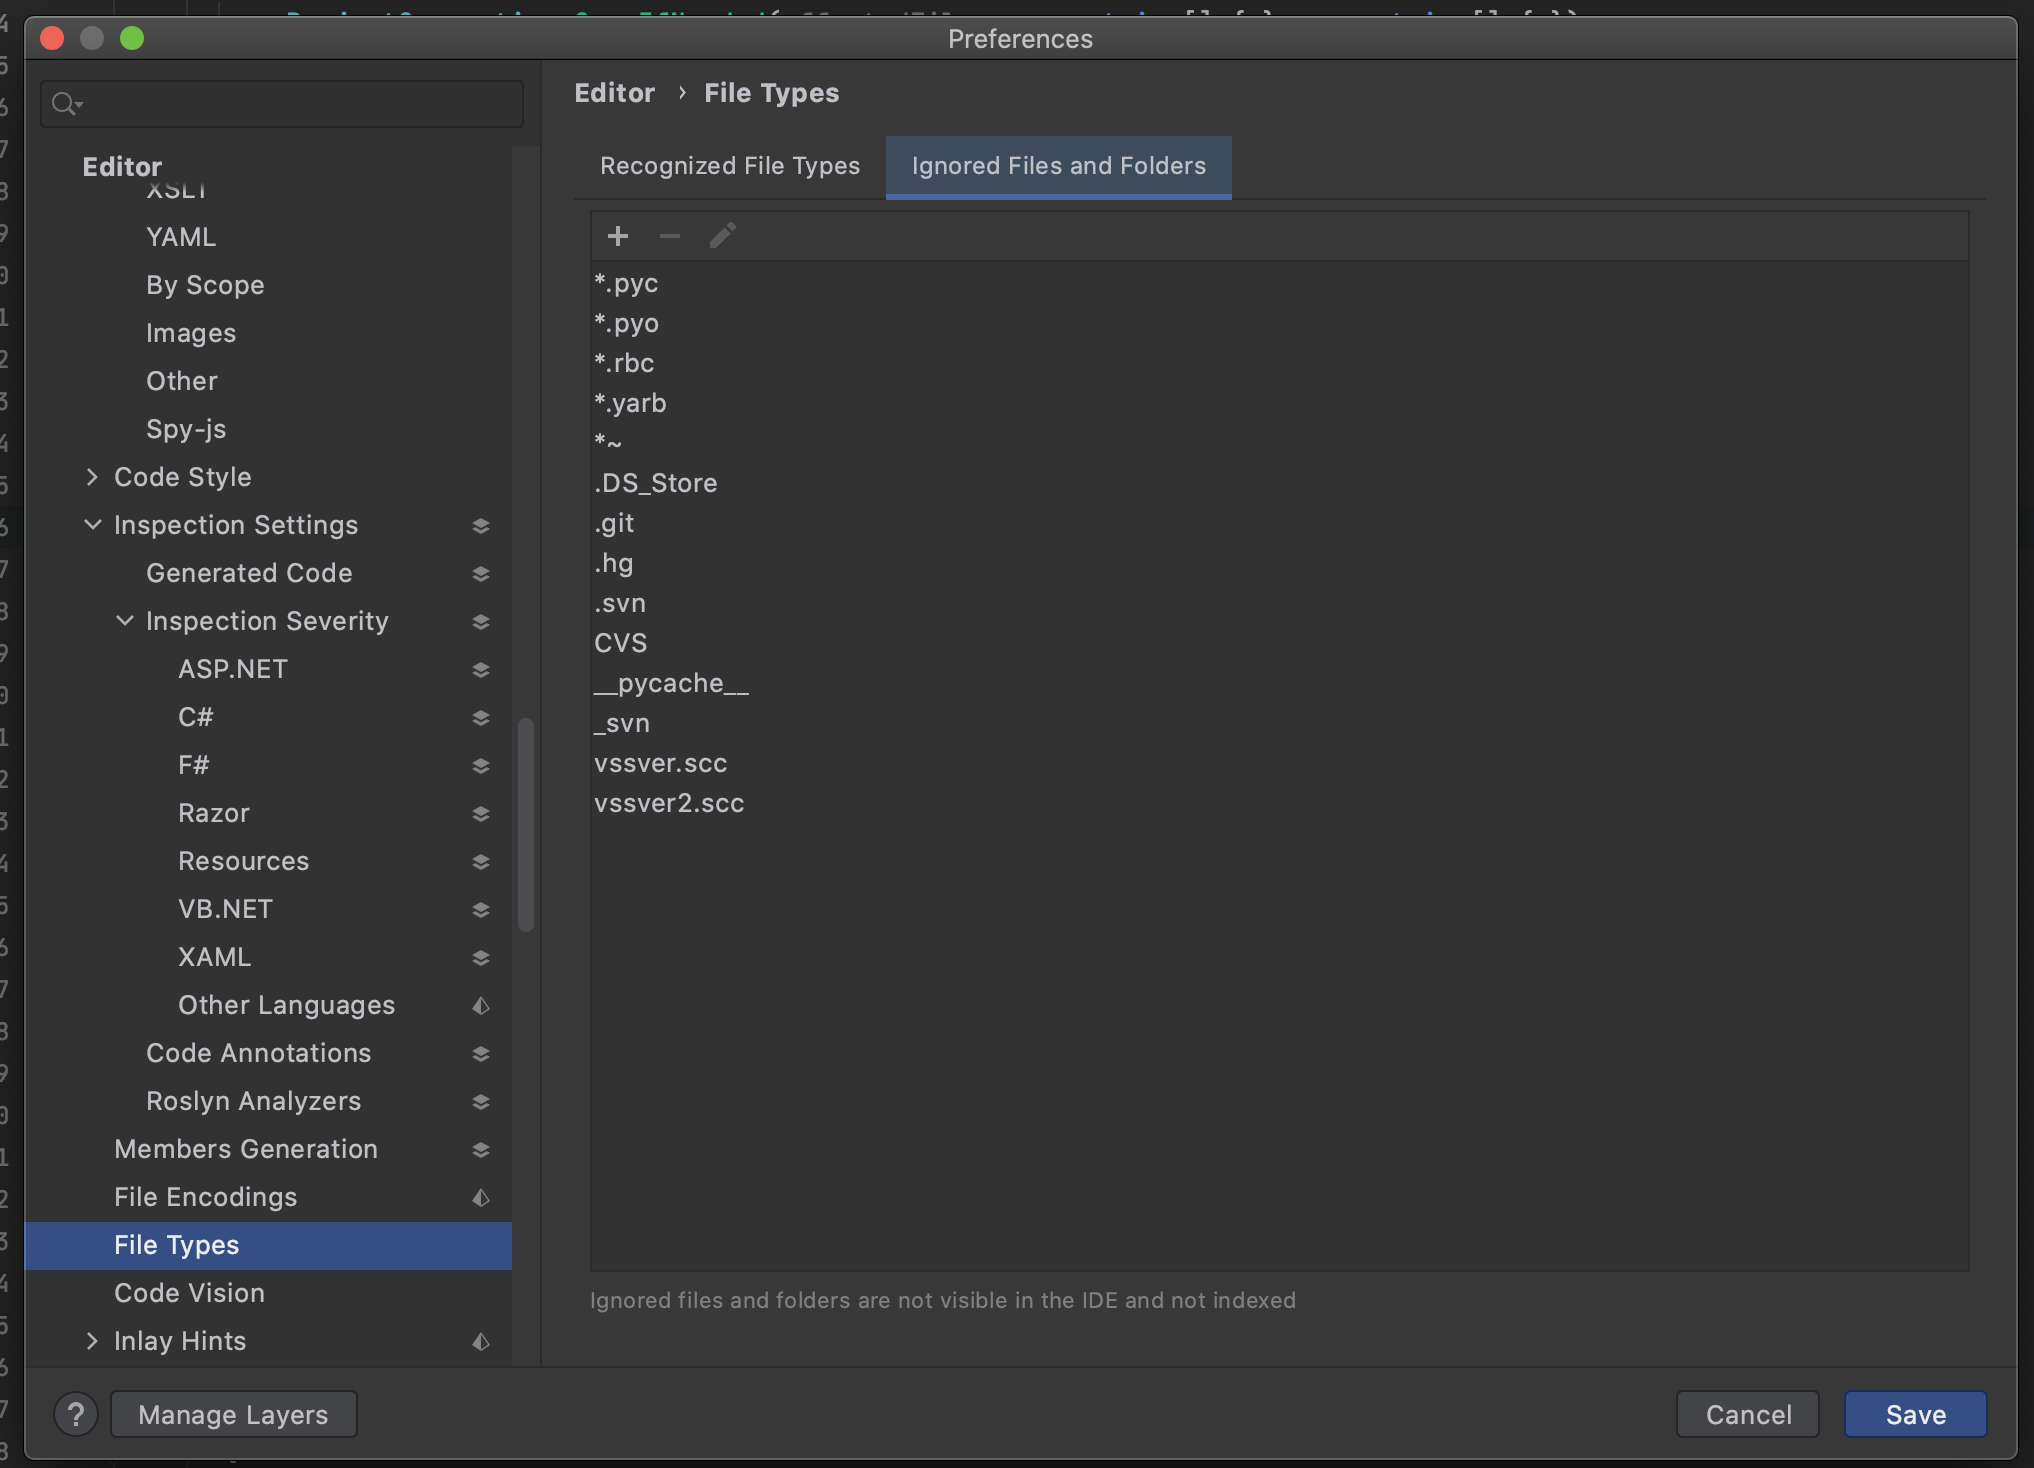This screenshot has width=2034, height=1468.
Task: Click the Remove (minus) pattern icon
Action: (x=670, y=236)
